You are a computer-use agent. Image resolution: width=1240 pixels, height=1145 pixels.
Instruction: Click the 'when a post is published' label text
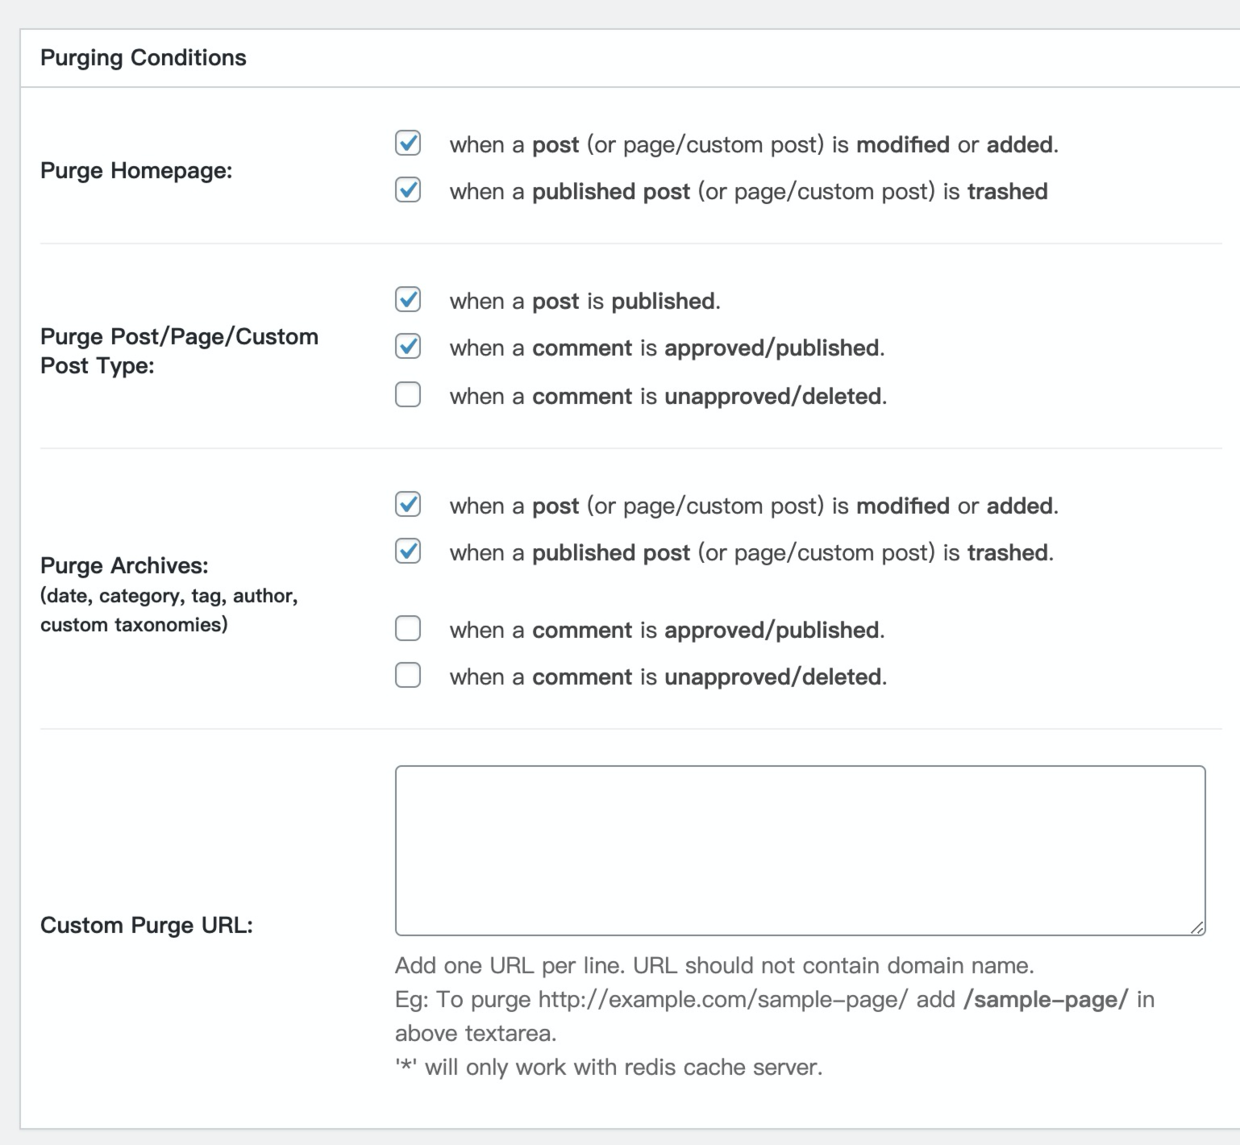coord(584,301)
